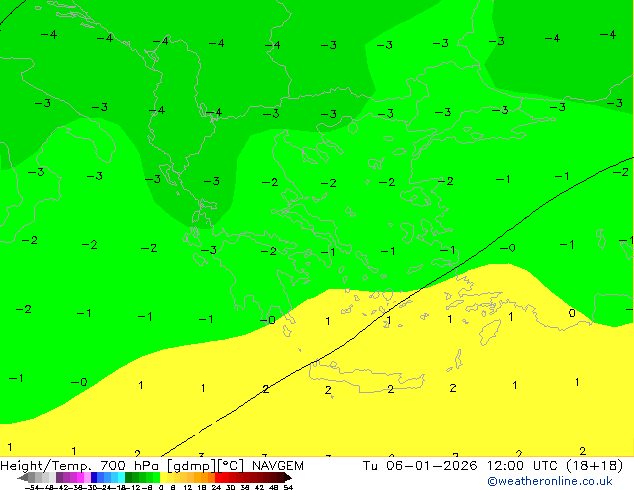Open the weatheronline.co.uk copyright link
Screen dimensions: 634x490
pos(550,481)
